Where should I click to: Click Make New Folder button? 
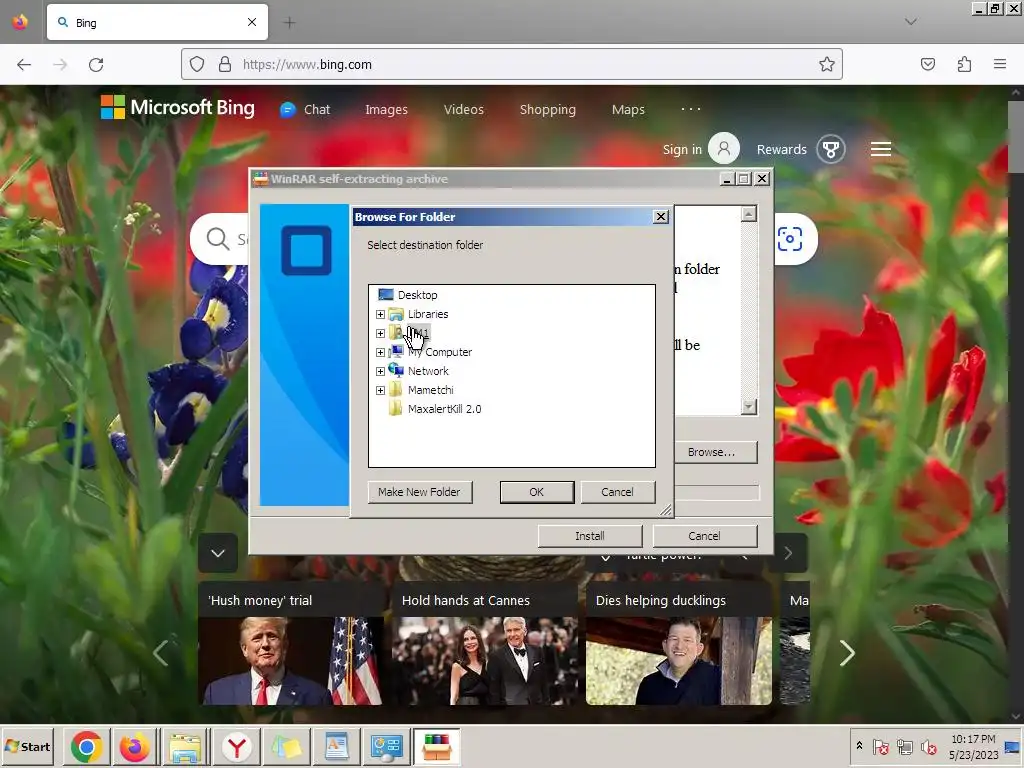(420, 492)
